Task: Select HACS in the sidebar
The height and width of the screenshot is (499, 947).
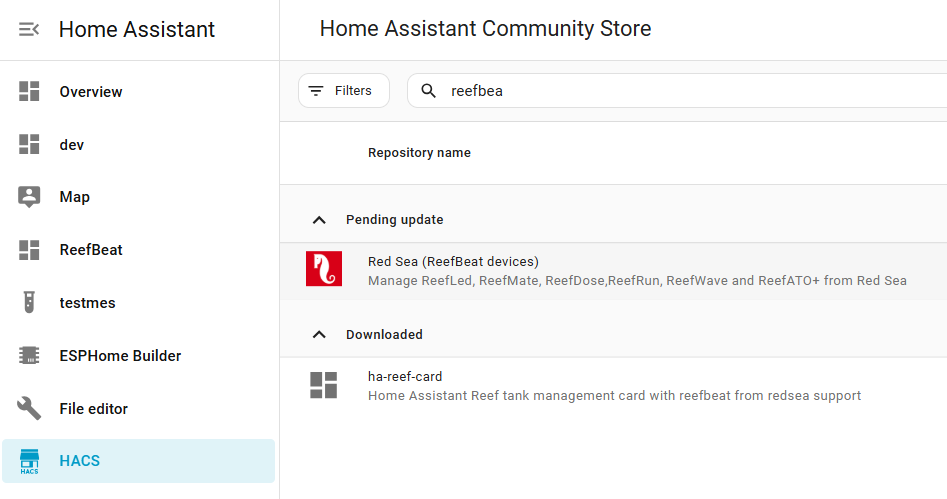Action: (x=138, y=461)
